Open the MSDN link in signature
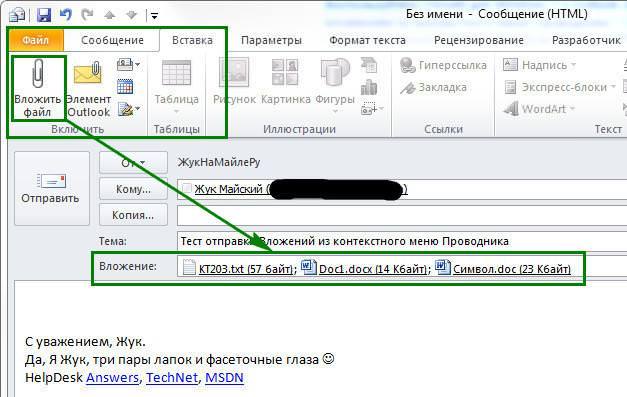The image size is (627, 397). (x=224, y=378)
